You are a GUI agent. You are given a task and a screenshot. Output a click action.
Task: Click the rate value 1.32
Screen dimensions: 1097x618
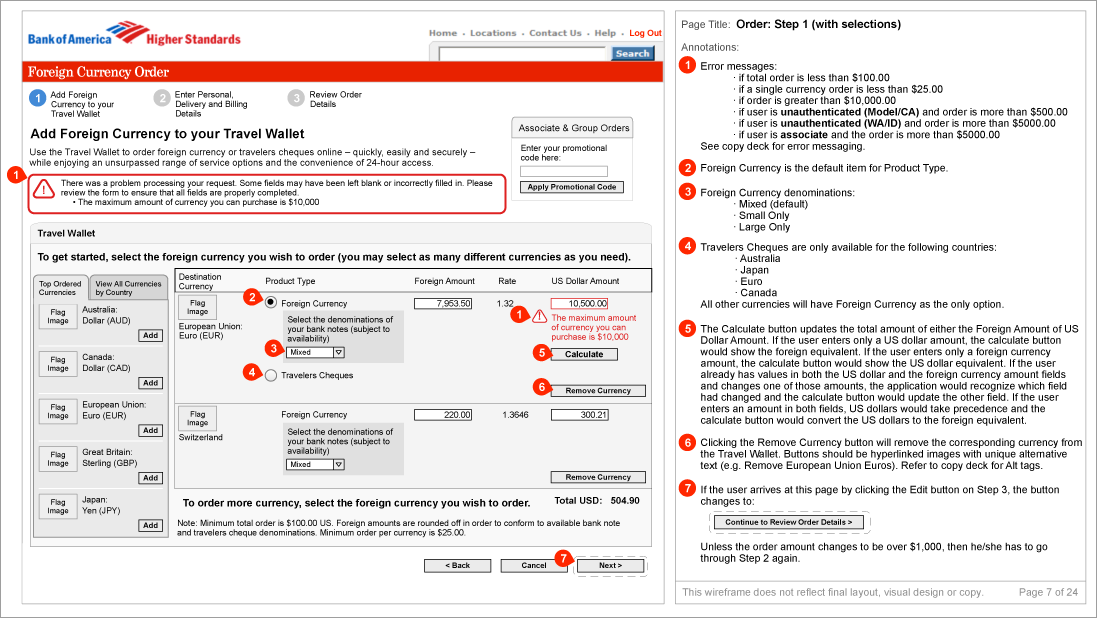[505, 304]
